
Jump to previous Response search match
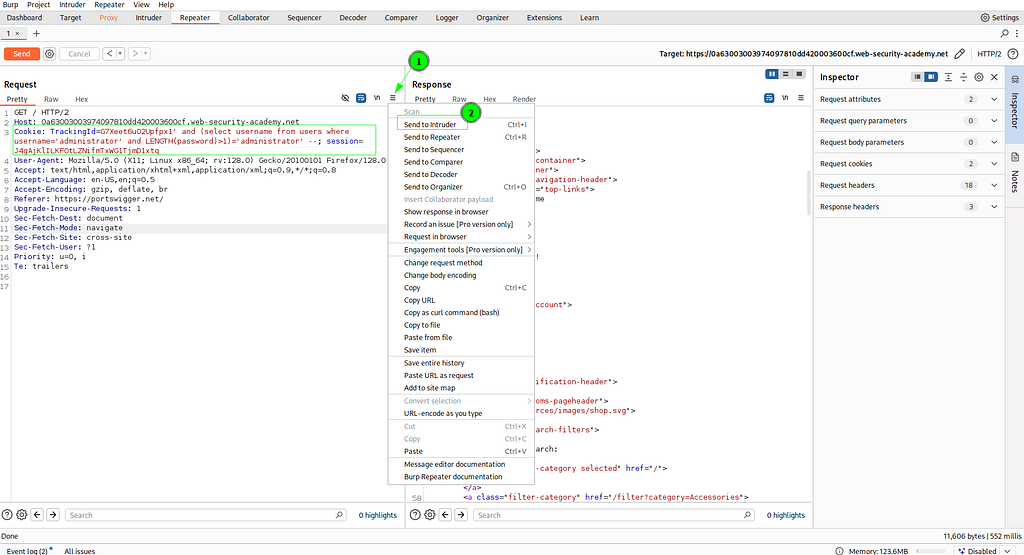pos(445,515)
